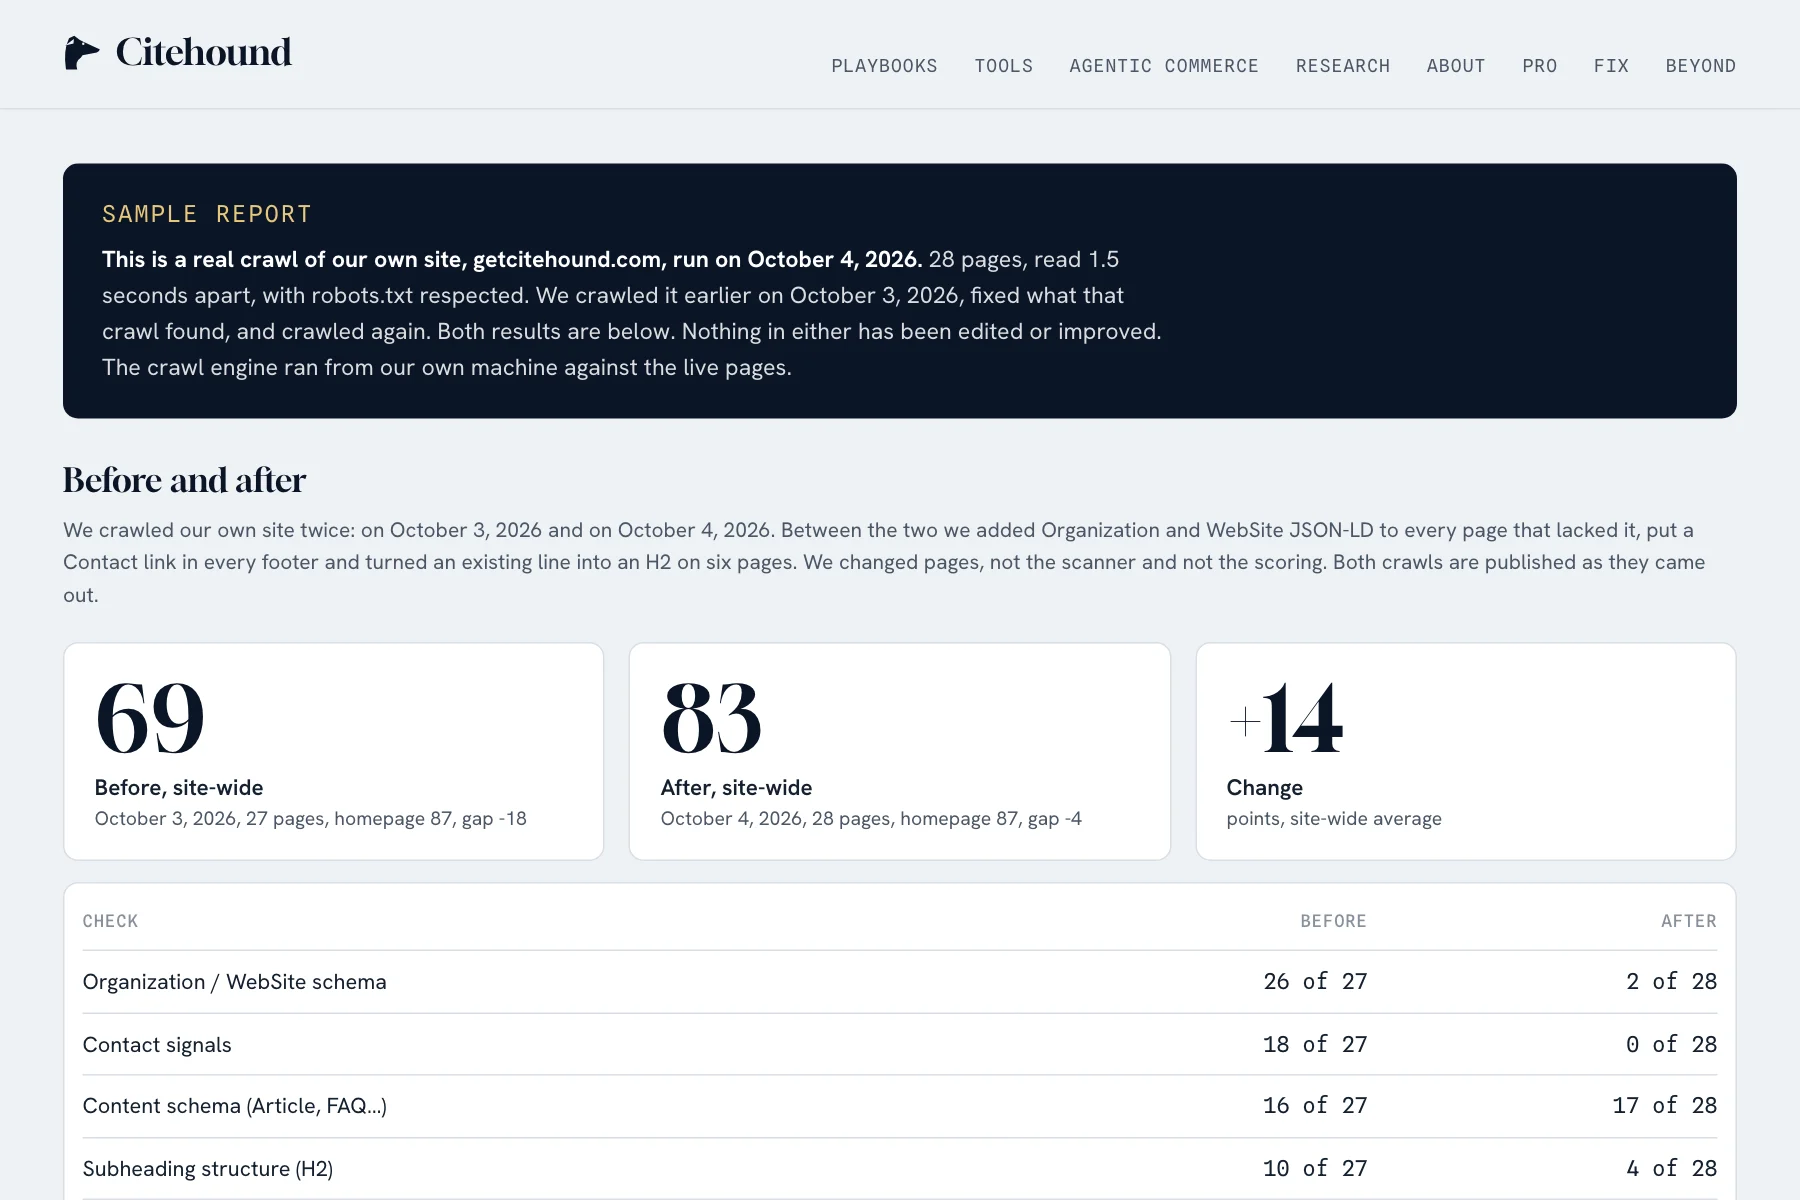Click the '10 of 27' before value
This screenshot has height=1200, width=1800.
pyautogui.click(x=1315, y=1169)
